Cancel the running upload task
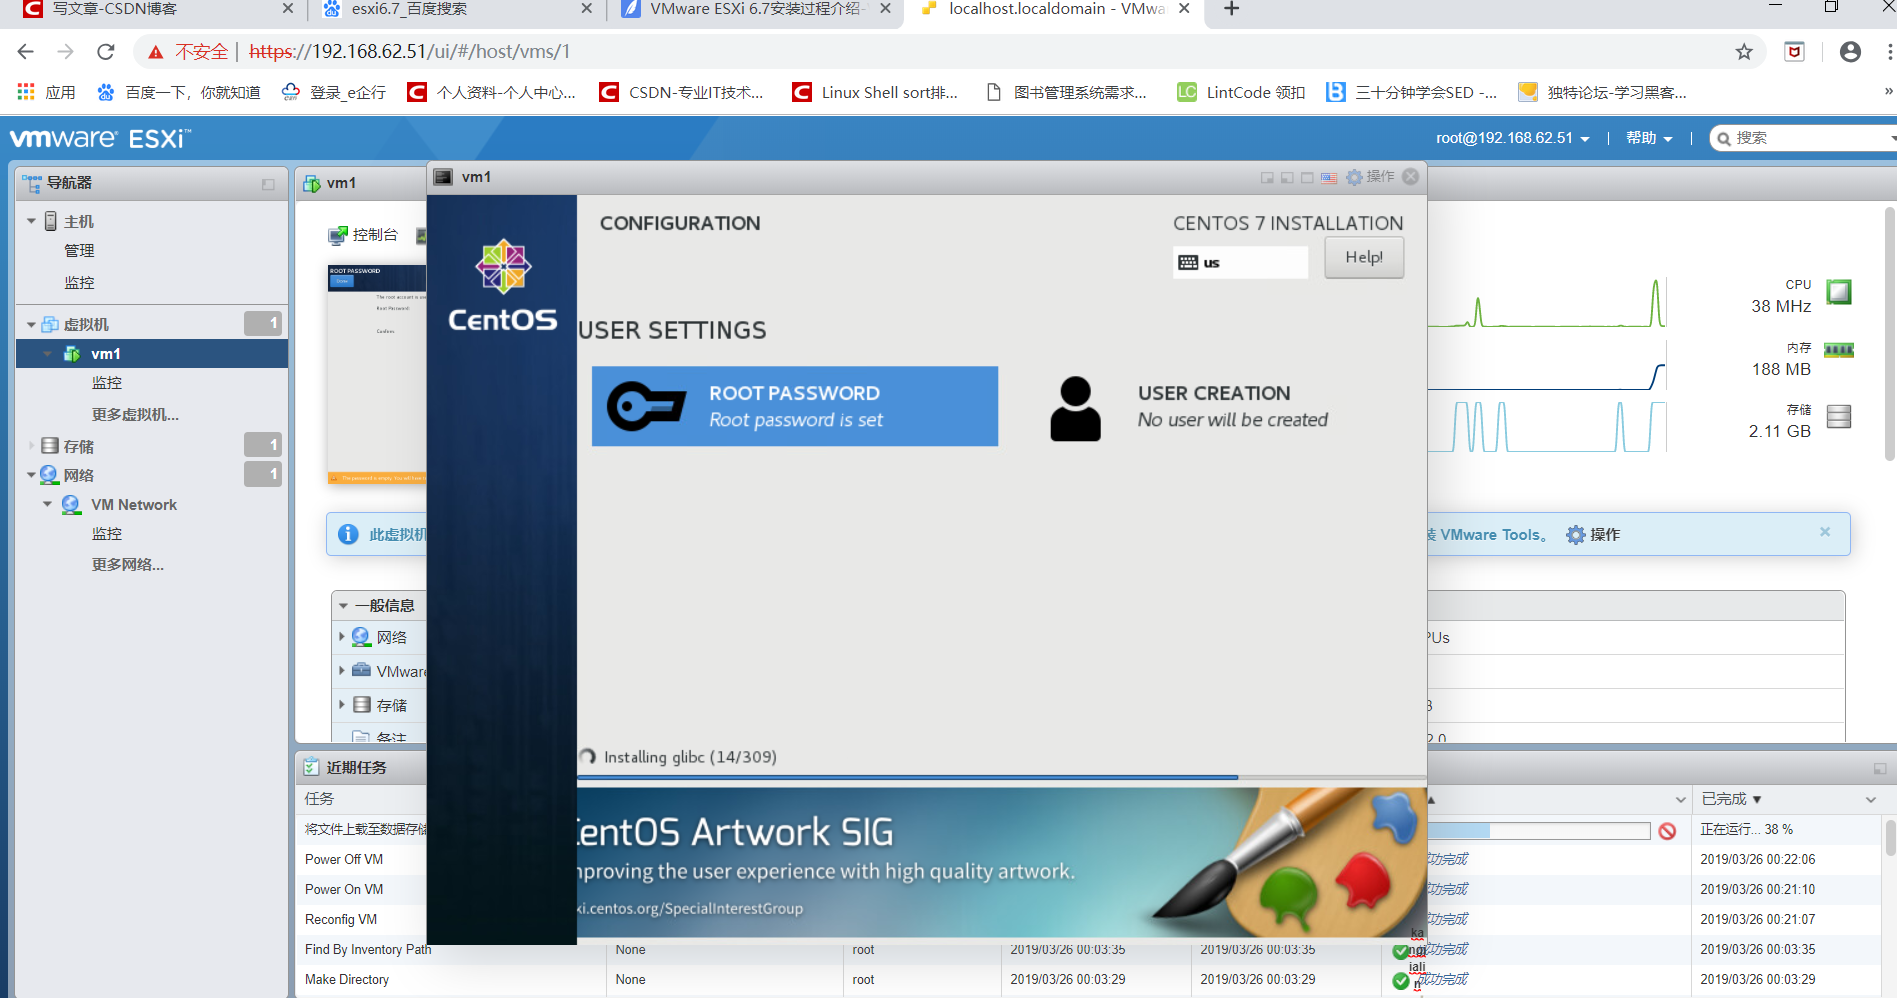Screen dimensions: 1897x998 1667,831
